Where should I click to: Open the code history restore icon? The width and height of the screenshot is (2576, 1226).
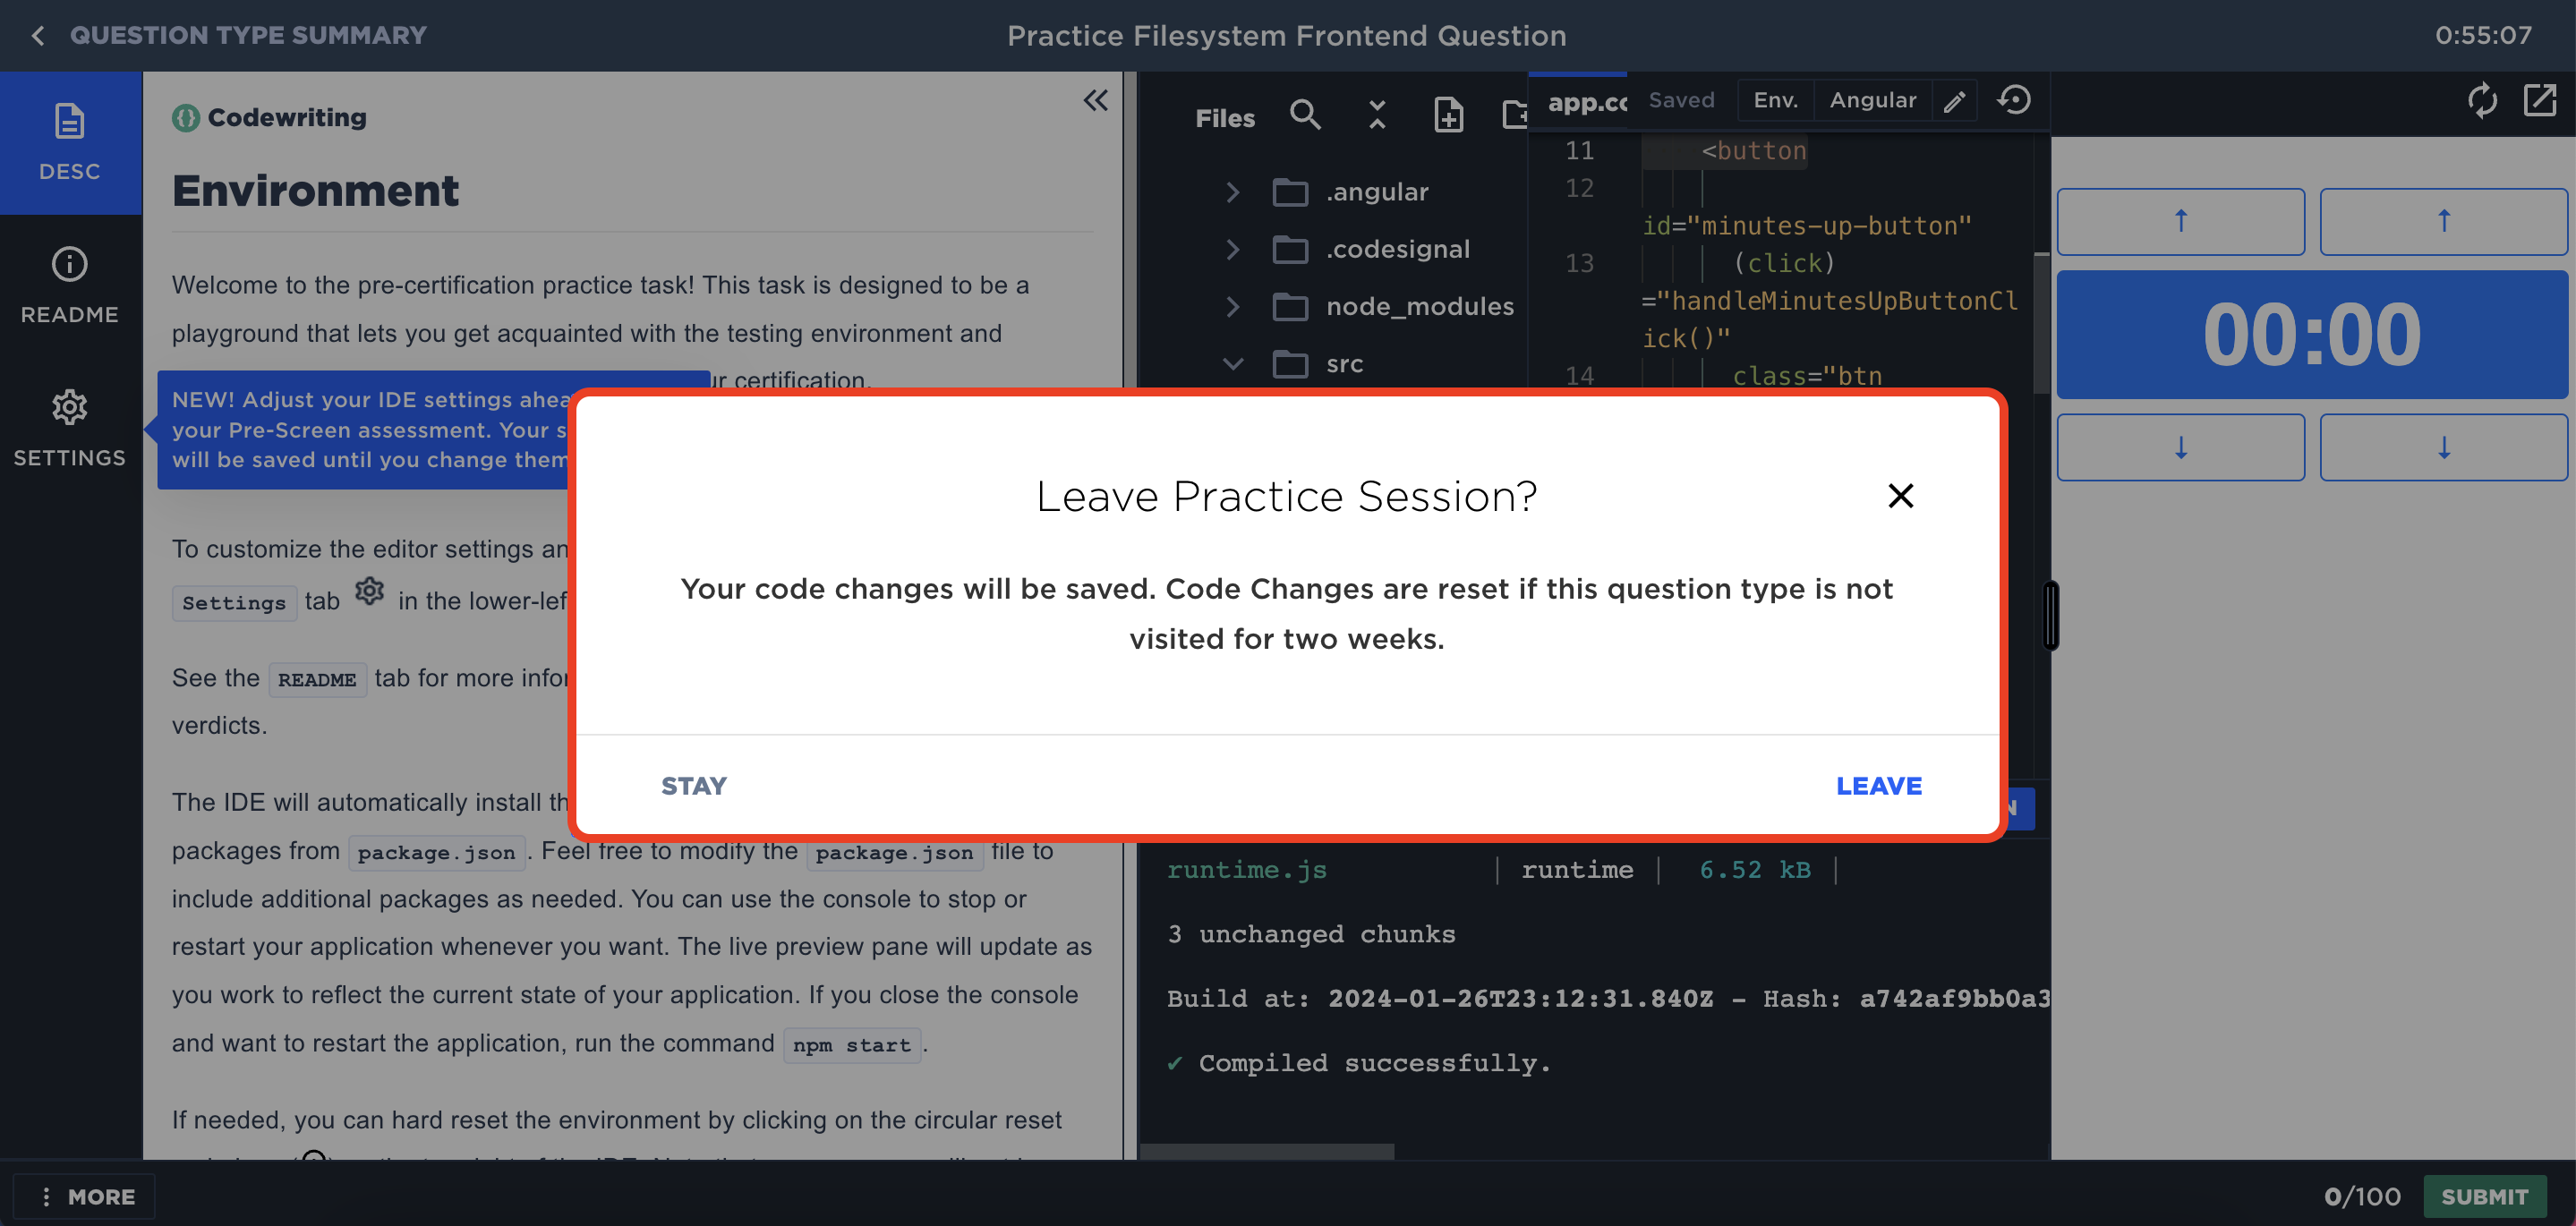click(2014, 100)
